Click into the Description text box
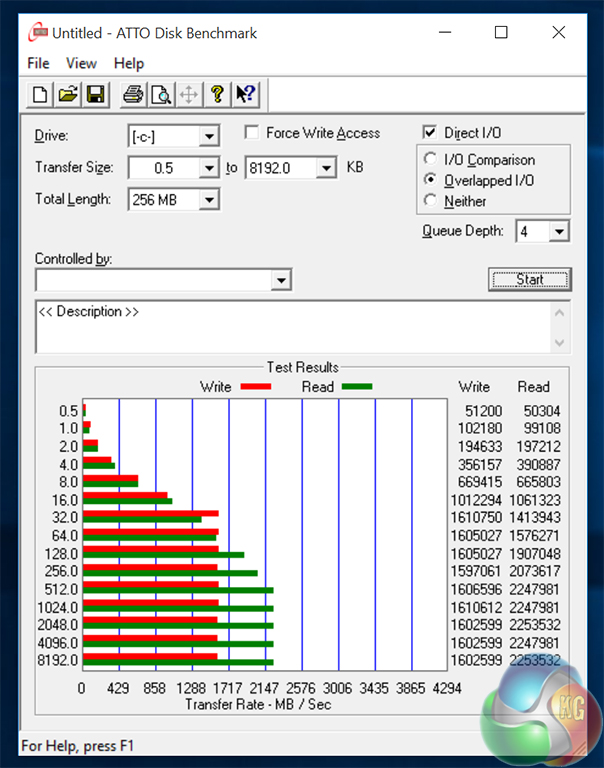The image size is (604, 768). (x=292, y=327)
